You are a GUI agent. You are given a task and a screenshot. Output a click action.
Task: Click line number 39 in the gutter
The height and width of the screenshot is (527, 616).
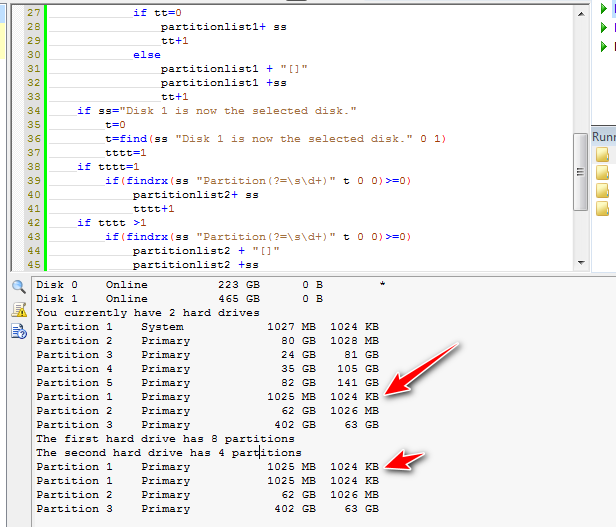(34, 181)
